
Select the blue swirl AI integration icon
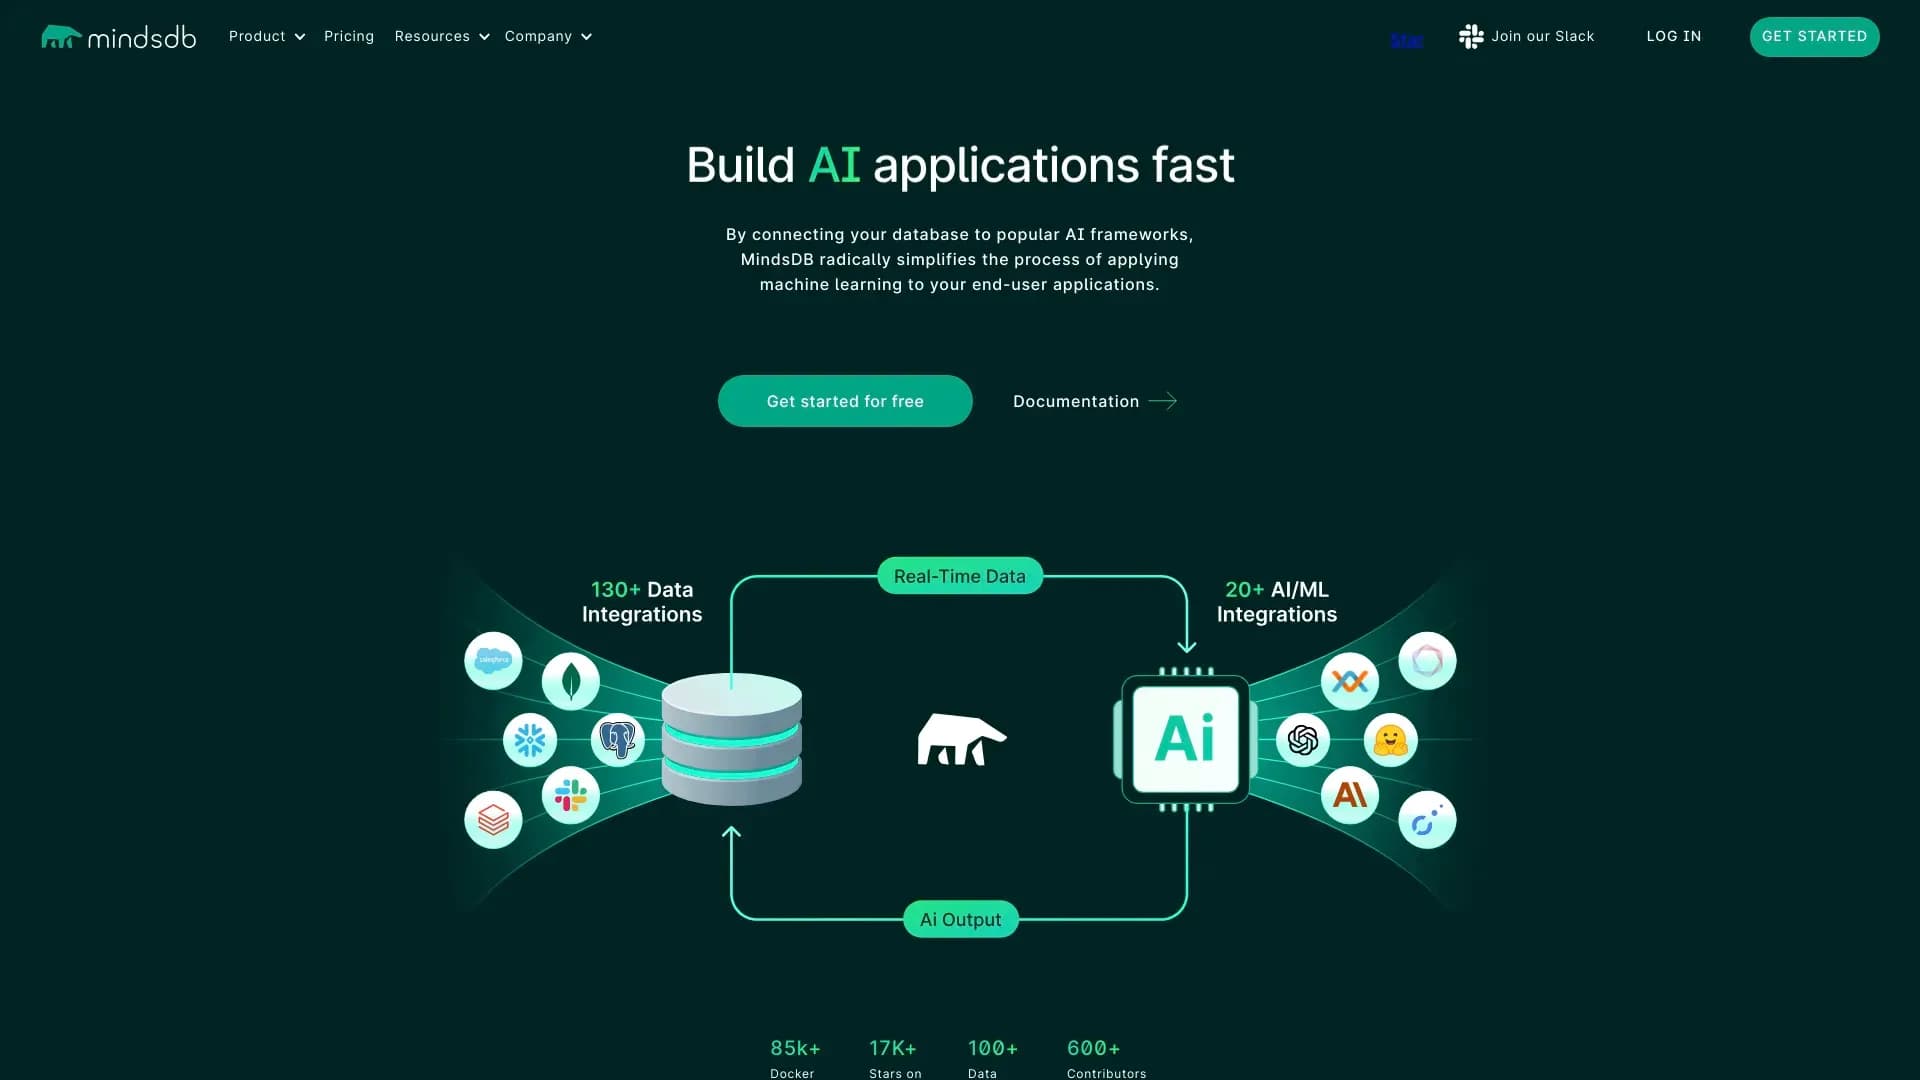1427,820
